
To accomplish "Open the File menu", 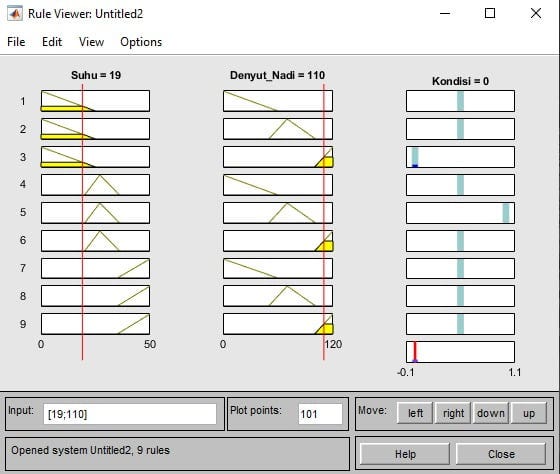I will [x=16, y=42].
